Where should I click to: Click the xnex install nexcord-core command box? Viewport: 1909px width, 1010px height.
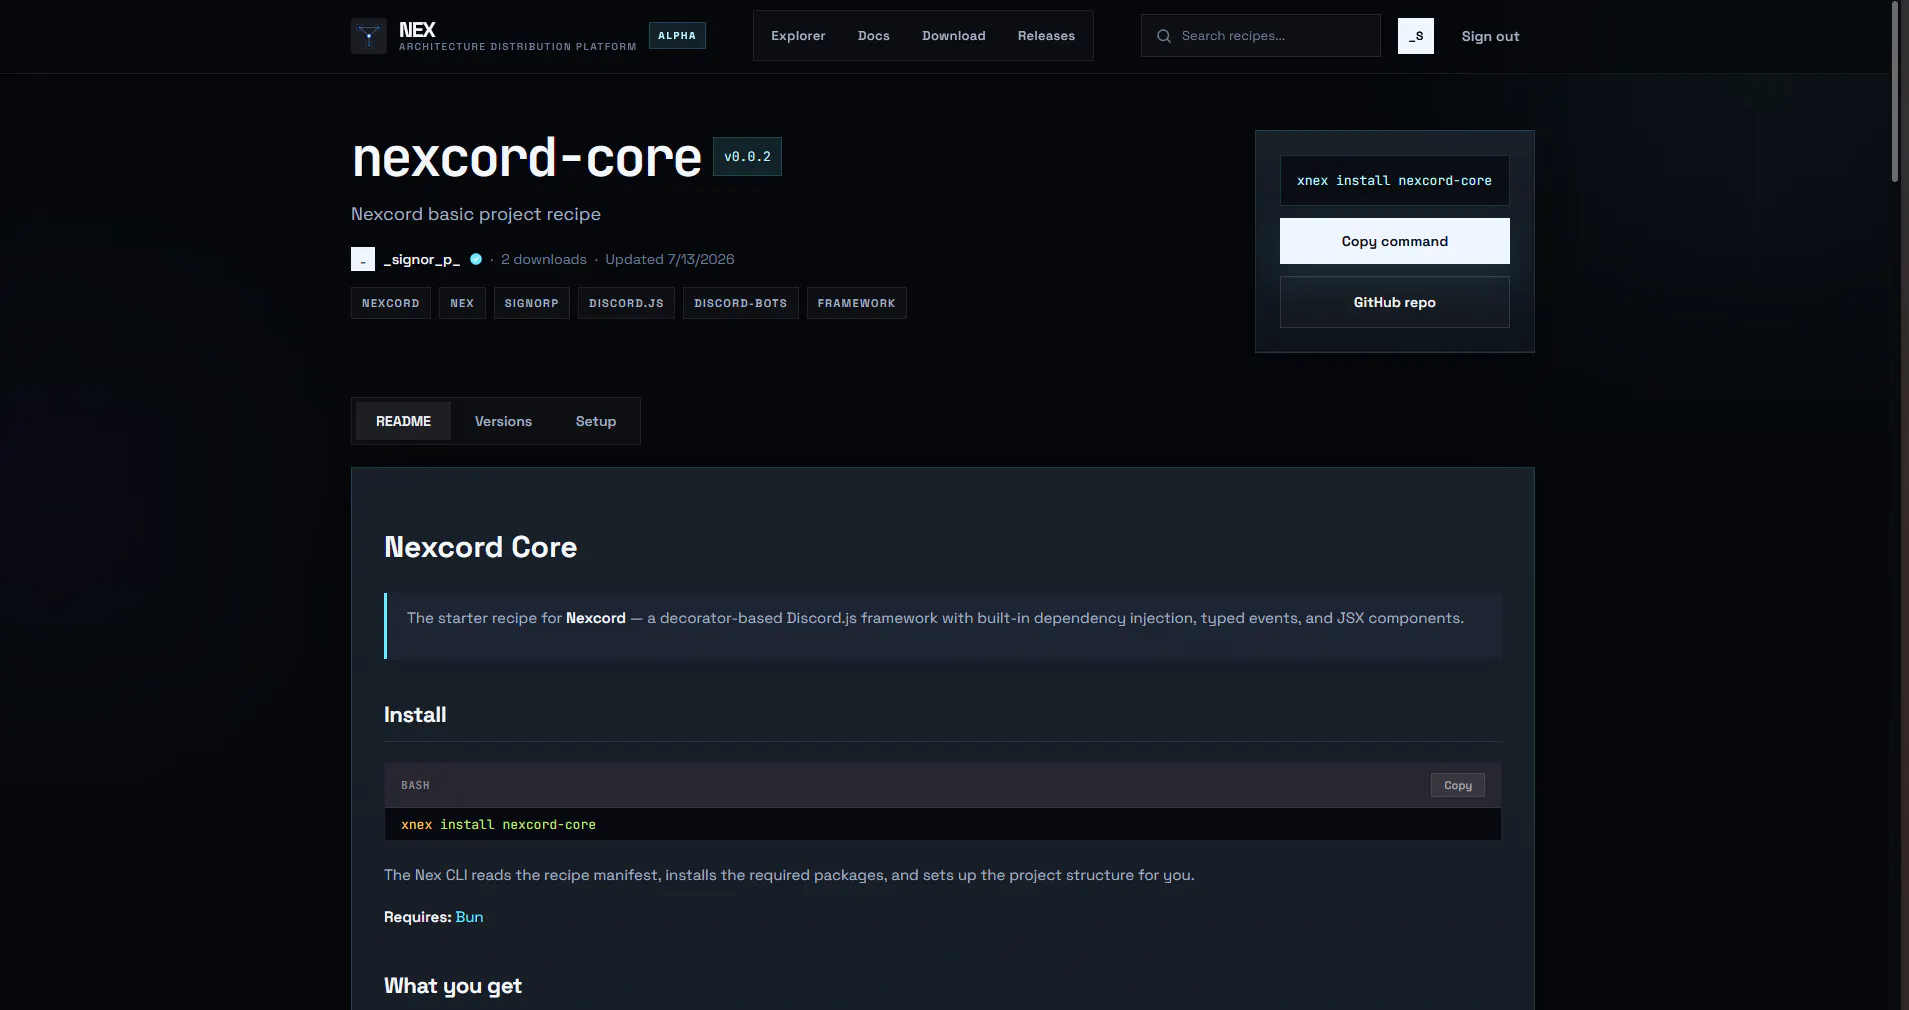(x=1395, y=181)
